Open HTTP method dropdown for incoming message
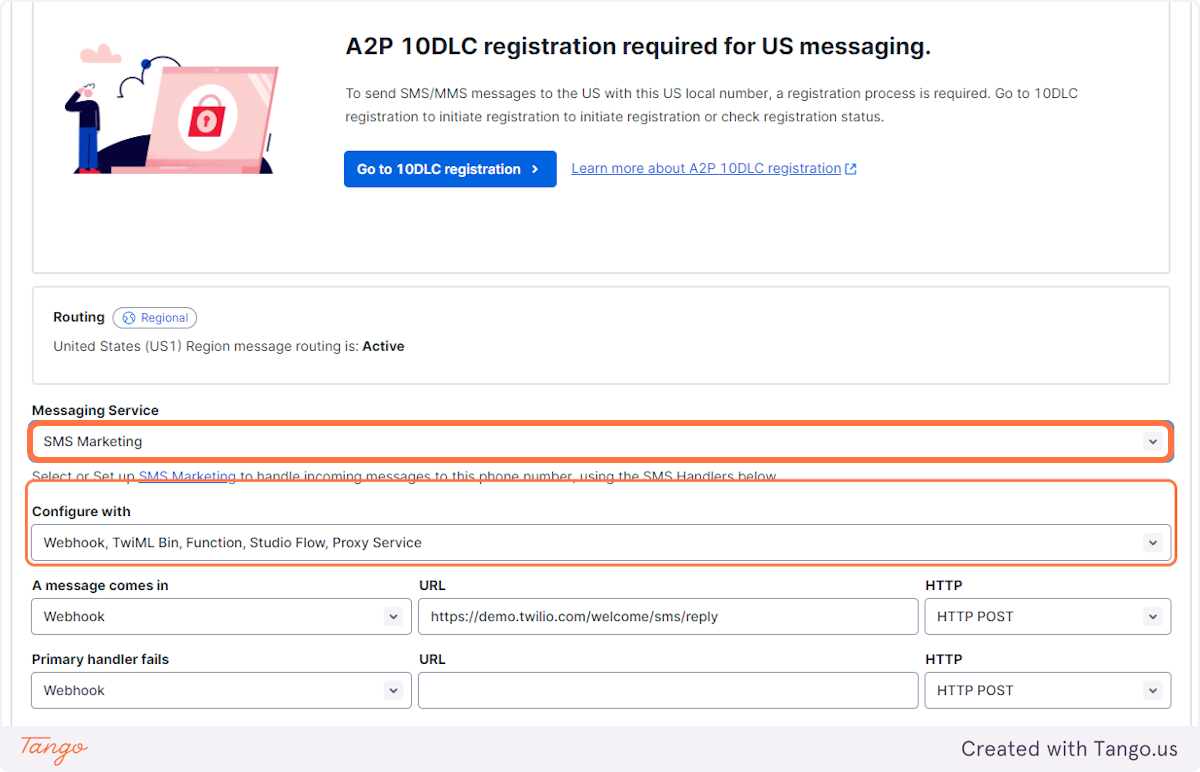 tap(1048, 617)
